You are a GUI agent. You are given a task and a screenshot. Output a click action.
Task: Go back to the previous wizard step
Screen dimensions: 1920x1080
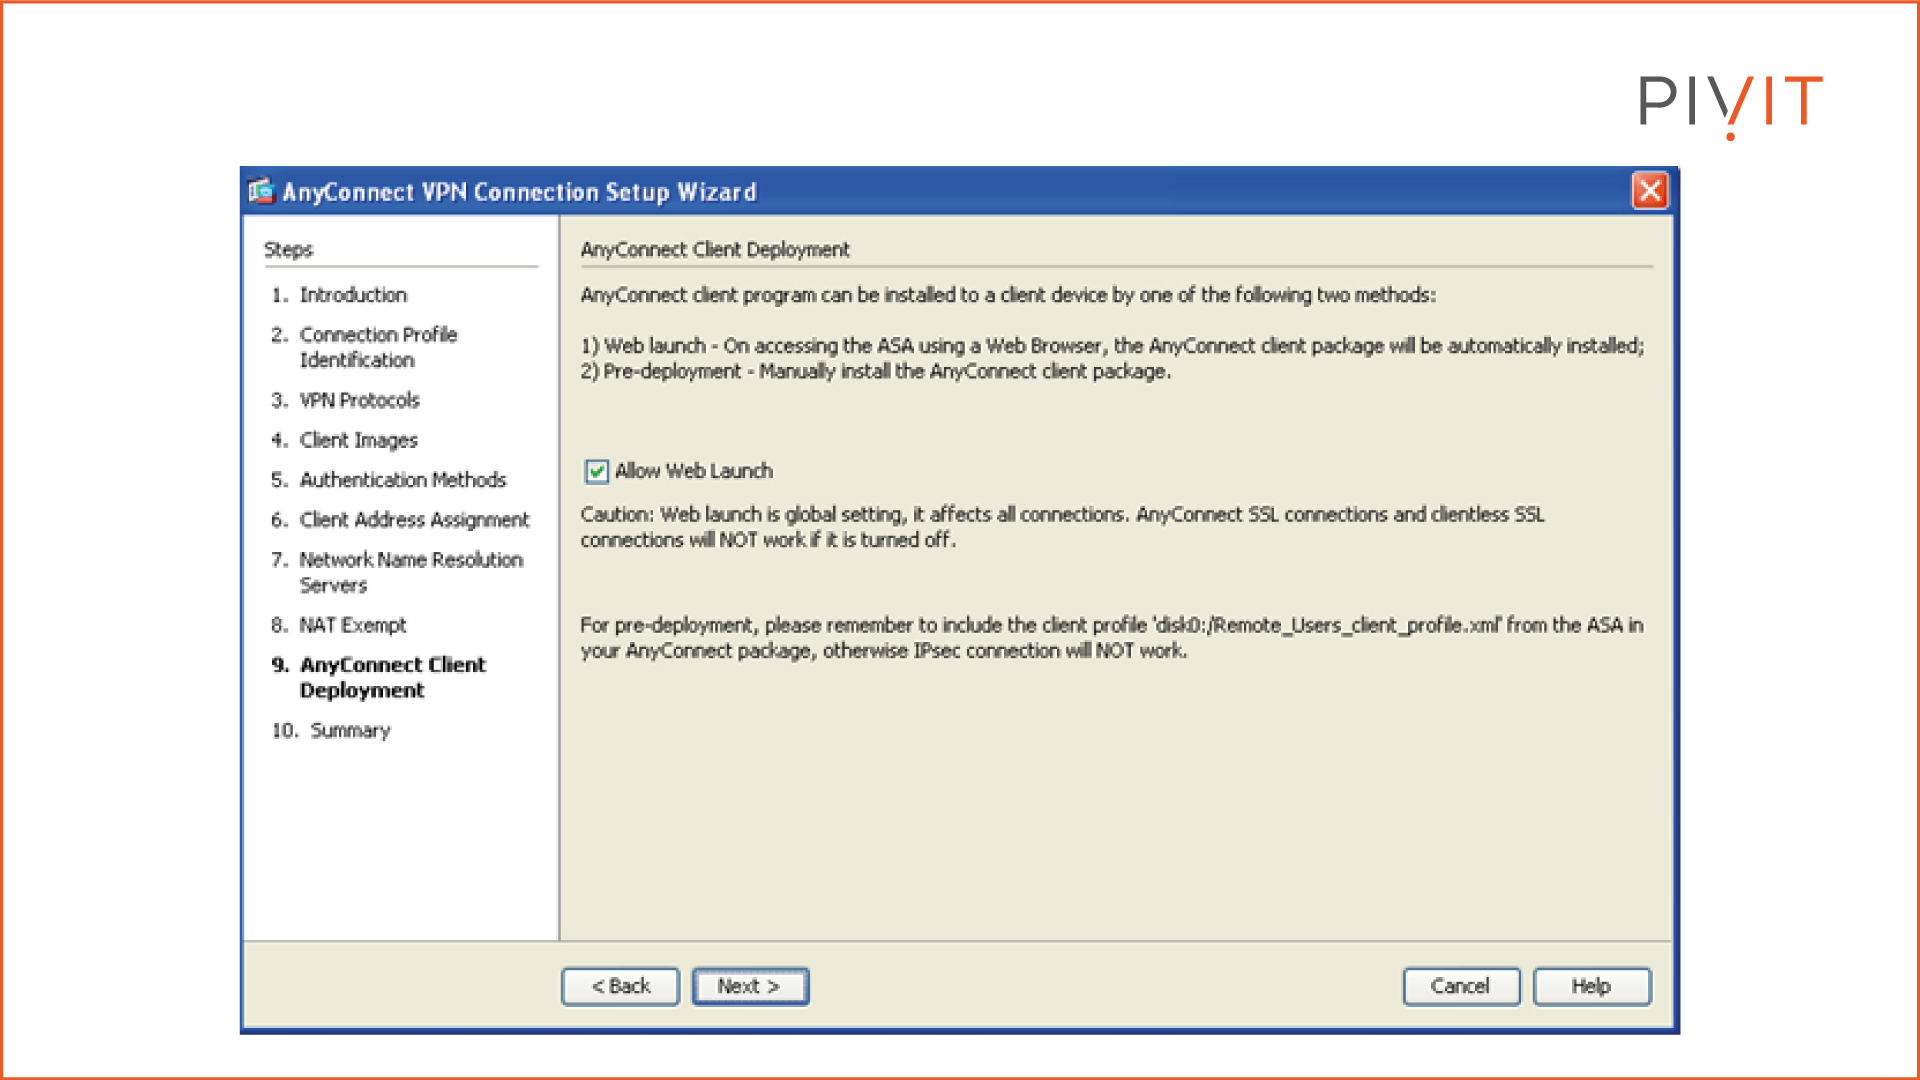tap(621, 986)
